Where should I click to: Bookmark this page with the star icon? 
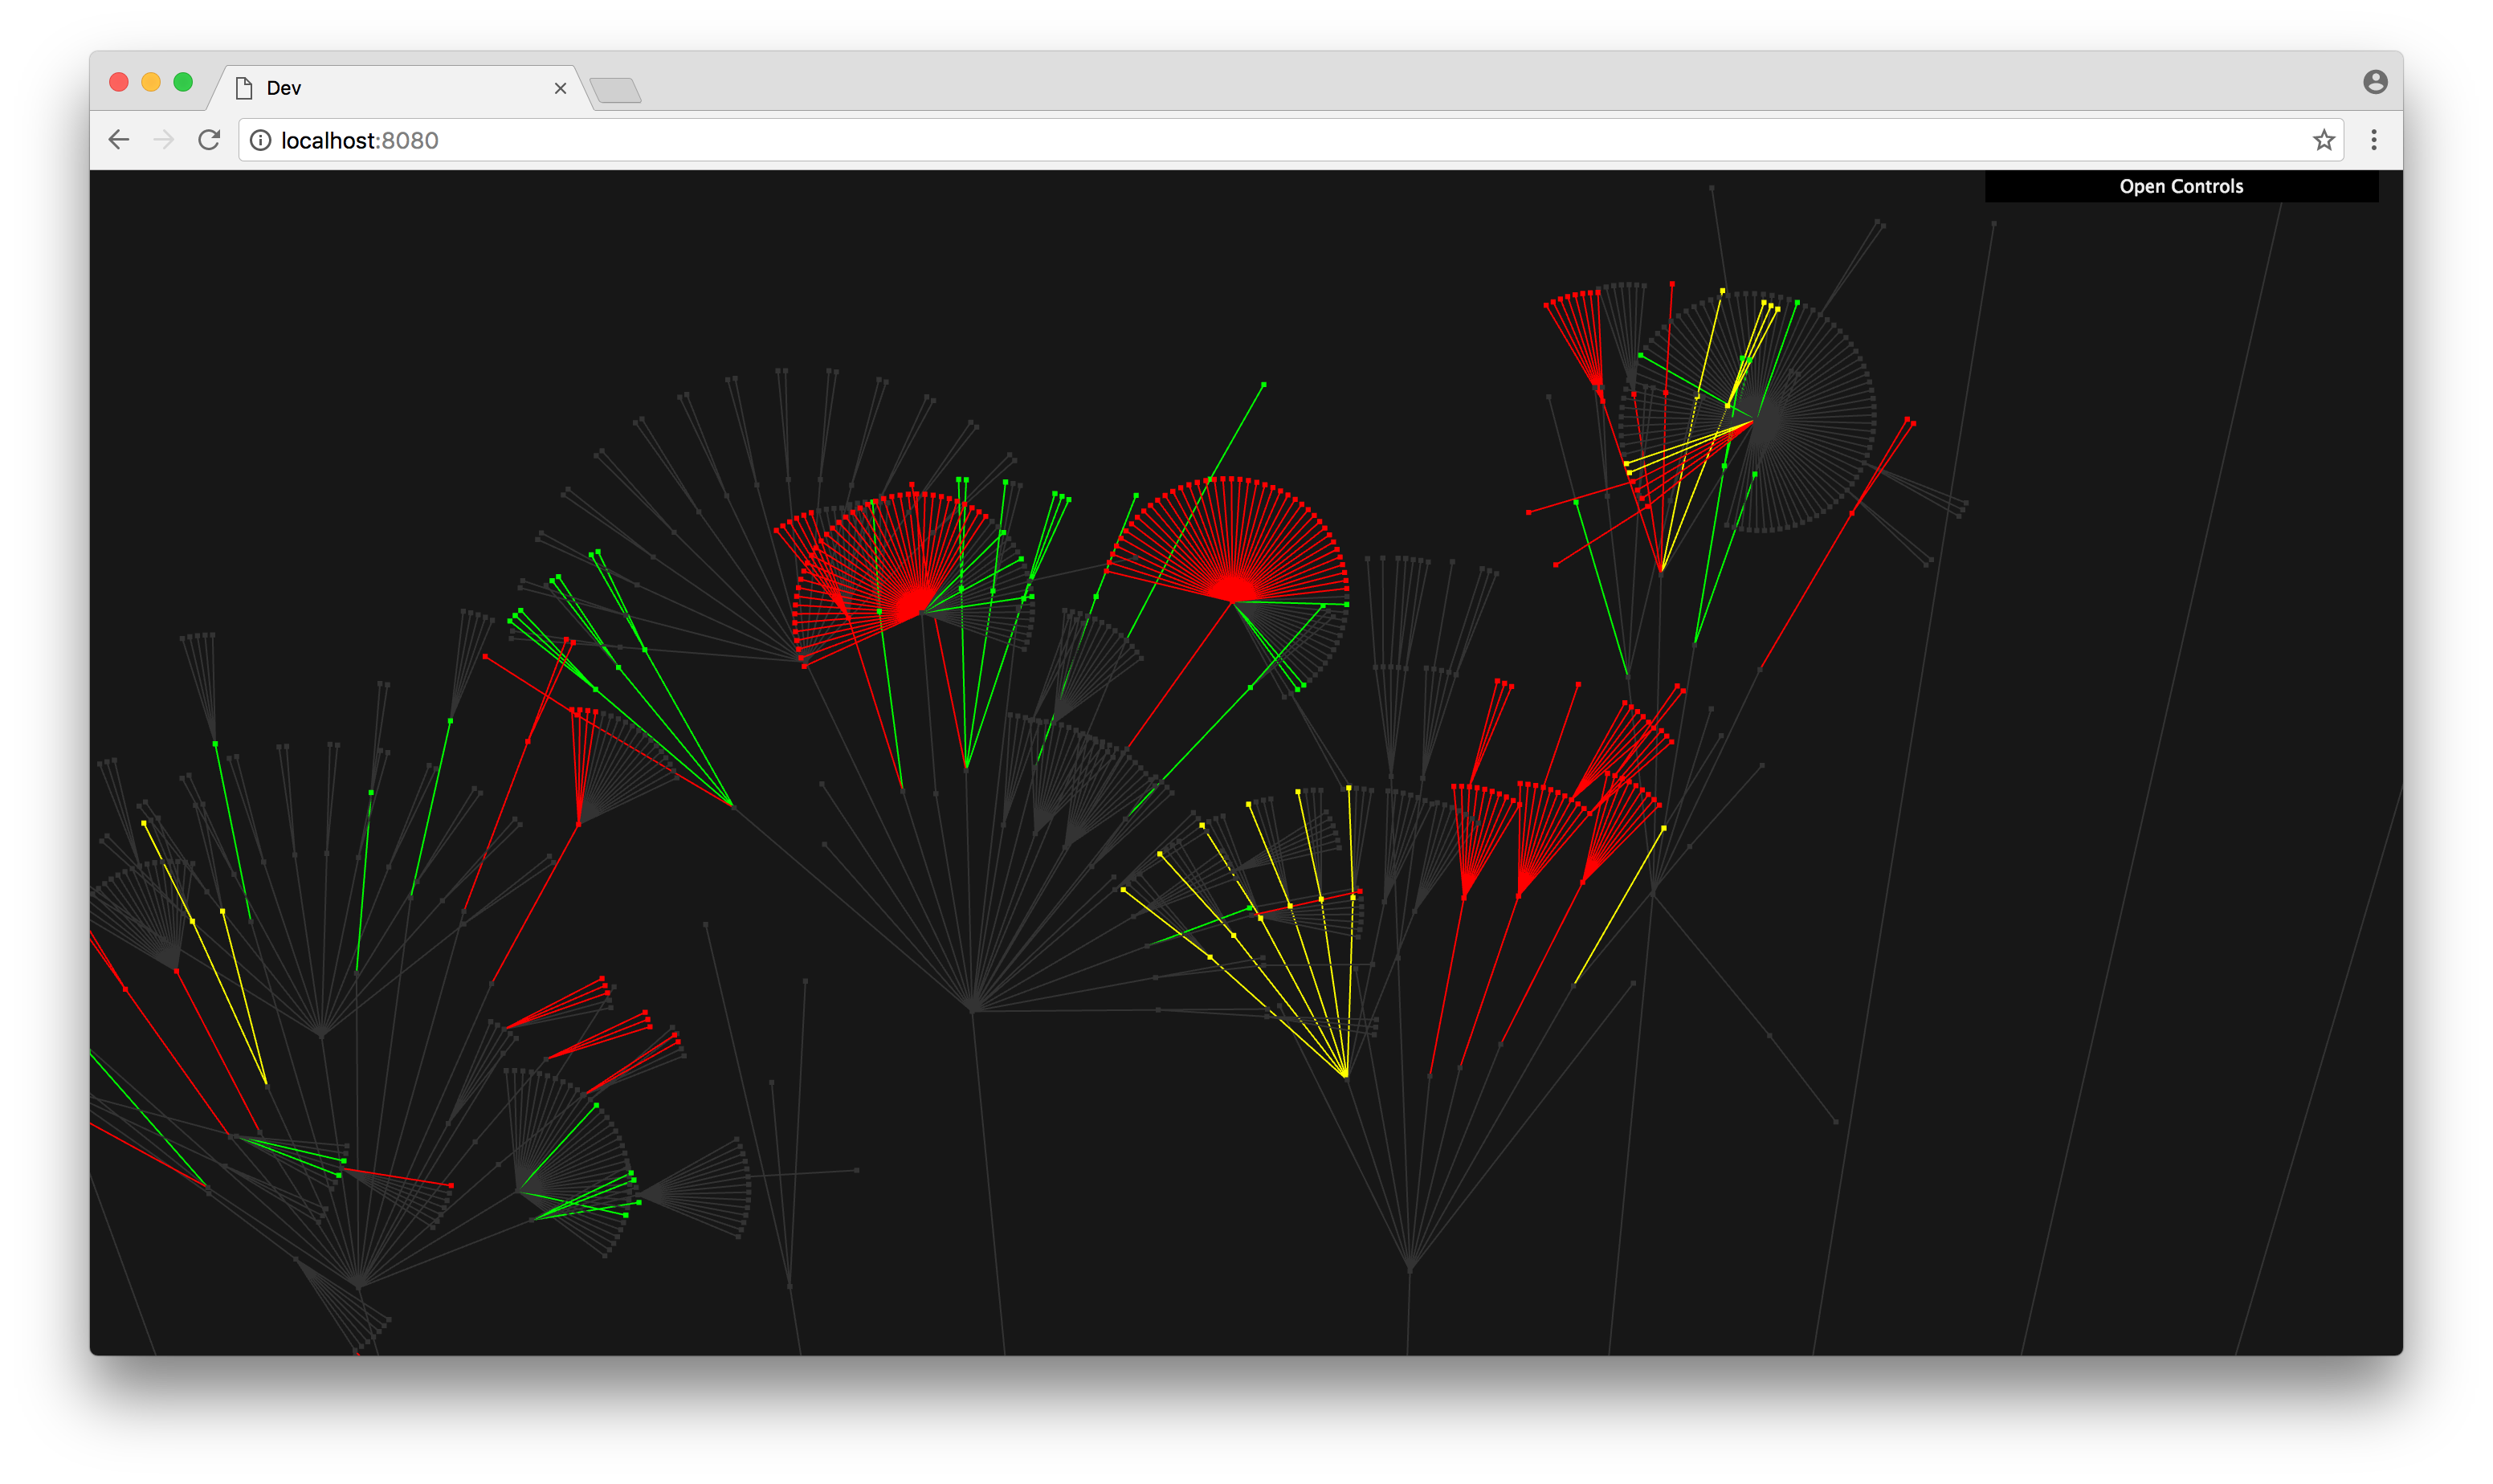click(x=2323, y=140)
